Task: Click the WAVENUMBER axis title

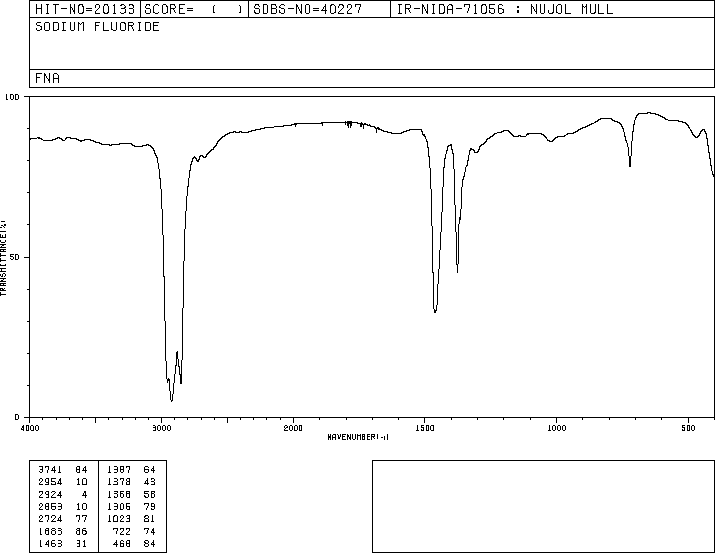Action: (x=358, y=437)
